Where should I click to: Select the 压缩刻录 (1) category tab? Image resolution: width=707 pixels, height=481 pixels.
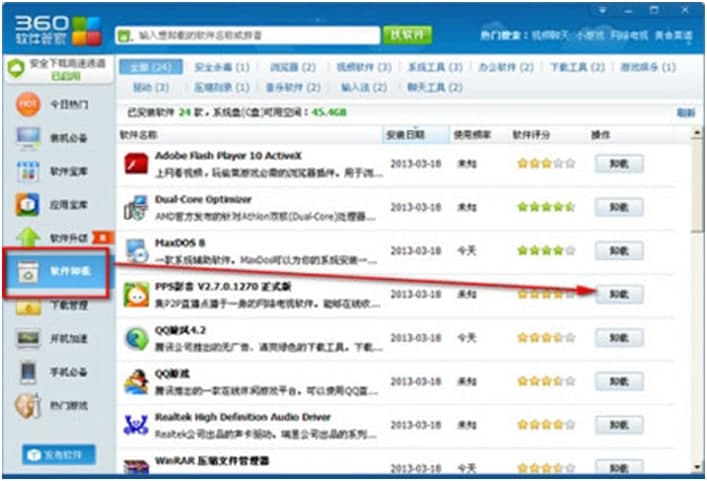222,87
